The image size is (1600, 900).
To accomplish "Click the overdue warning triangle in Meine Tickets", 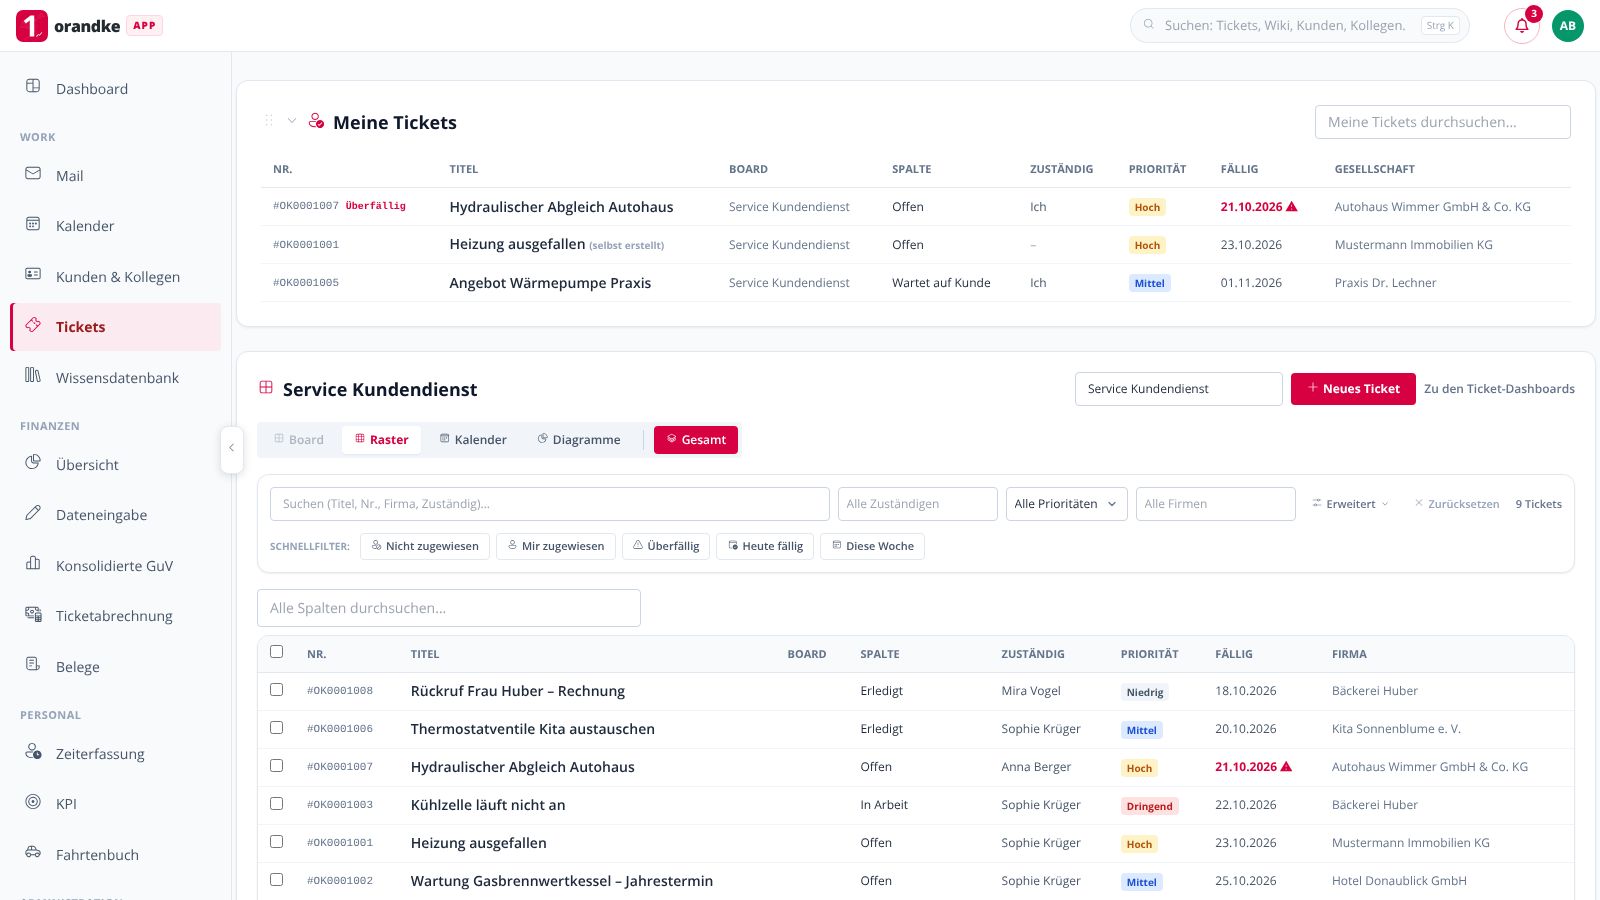I will [x=1292, y=207].
